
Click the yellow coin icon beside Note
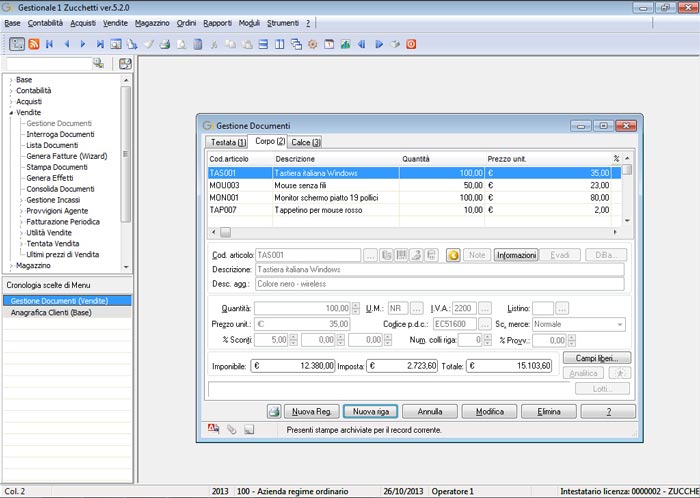[453, 255]
